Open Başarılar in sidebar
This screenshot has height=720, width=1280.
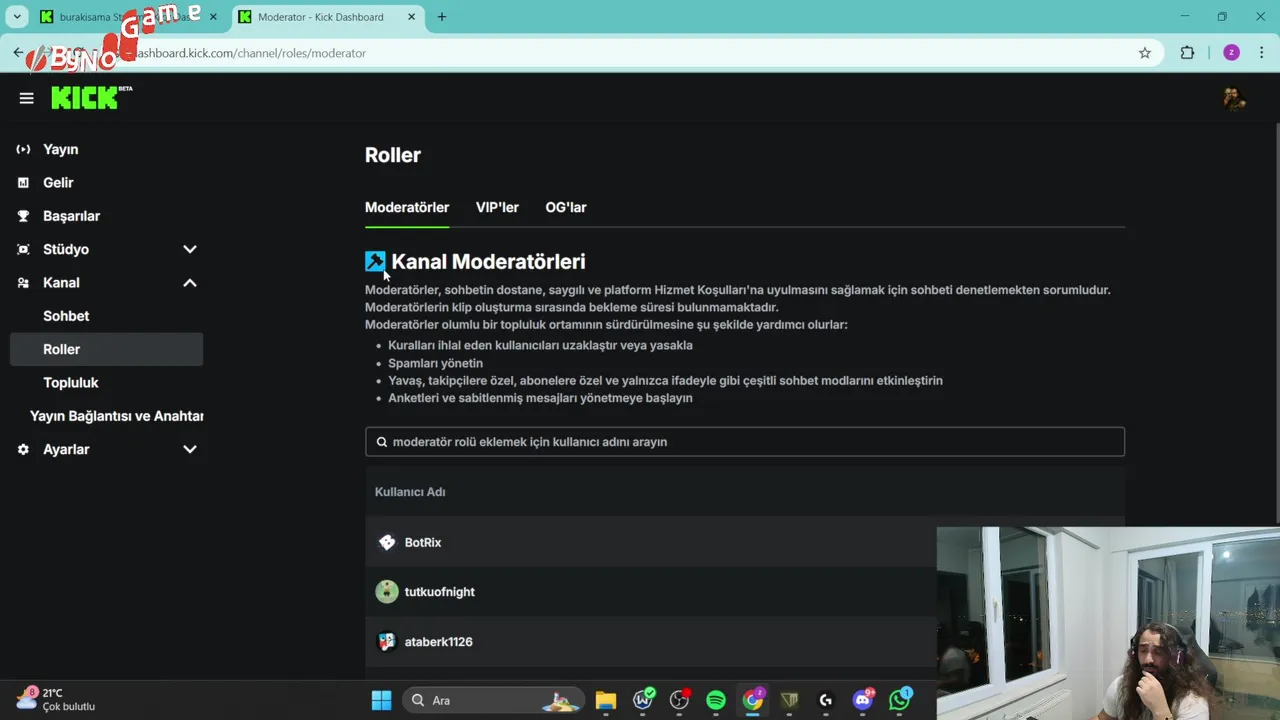(71, 216)
